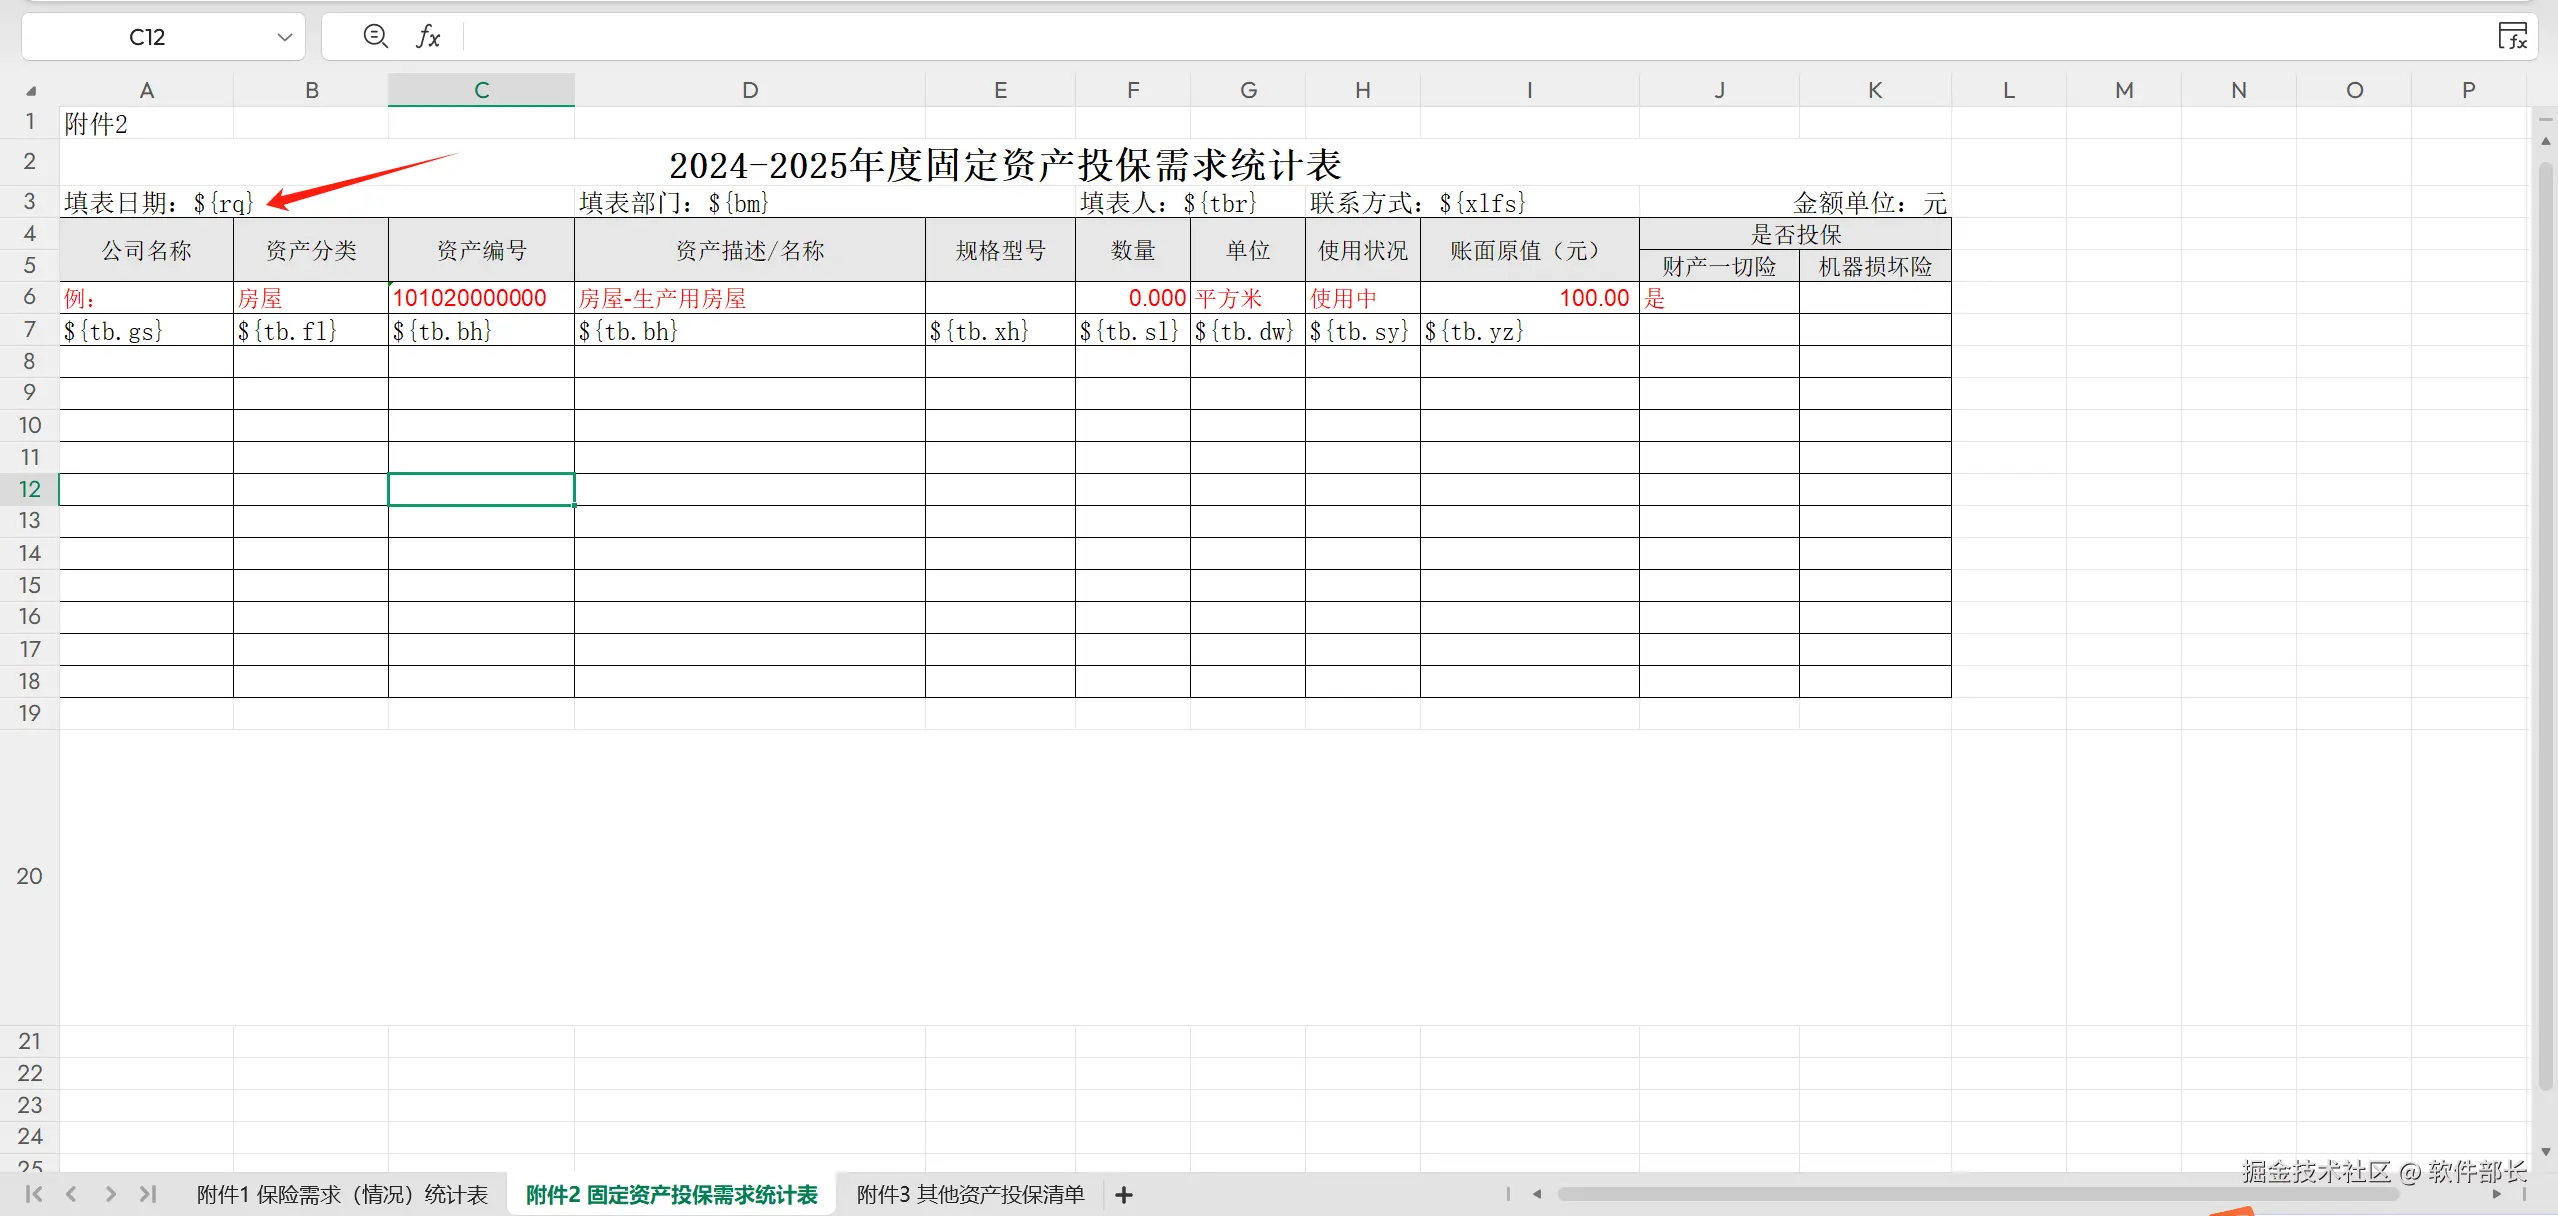This screenshot has height=1216, width=2558.
Task: Select the 附件2 固定资产投保需求统计表 tab
Action: pos(671,1195)
